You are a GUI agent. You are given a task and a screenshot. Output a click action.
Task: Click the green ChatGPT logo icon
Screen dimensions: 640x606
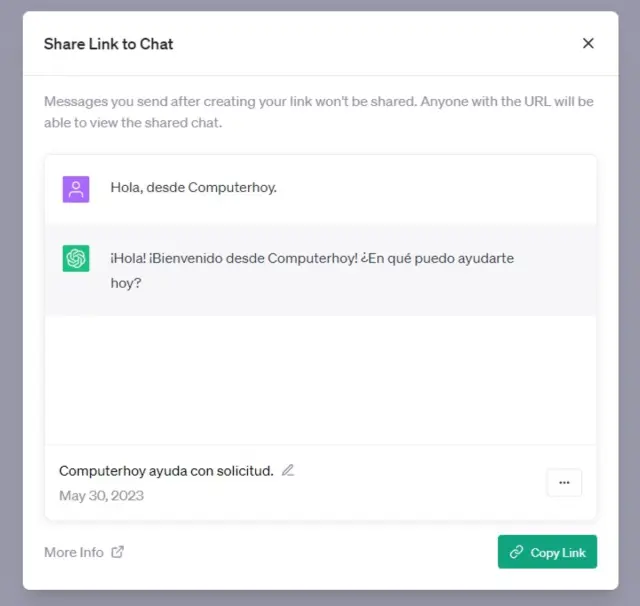click(x=76, y=258)
